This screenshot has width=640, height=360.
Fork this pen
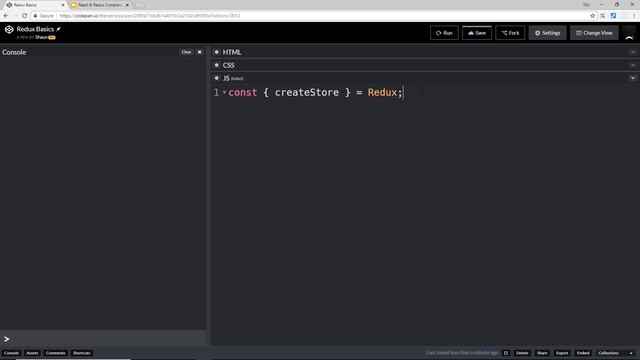tap(510, 33)
